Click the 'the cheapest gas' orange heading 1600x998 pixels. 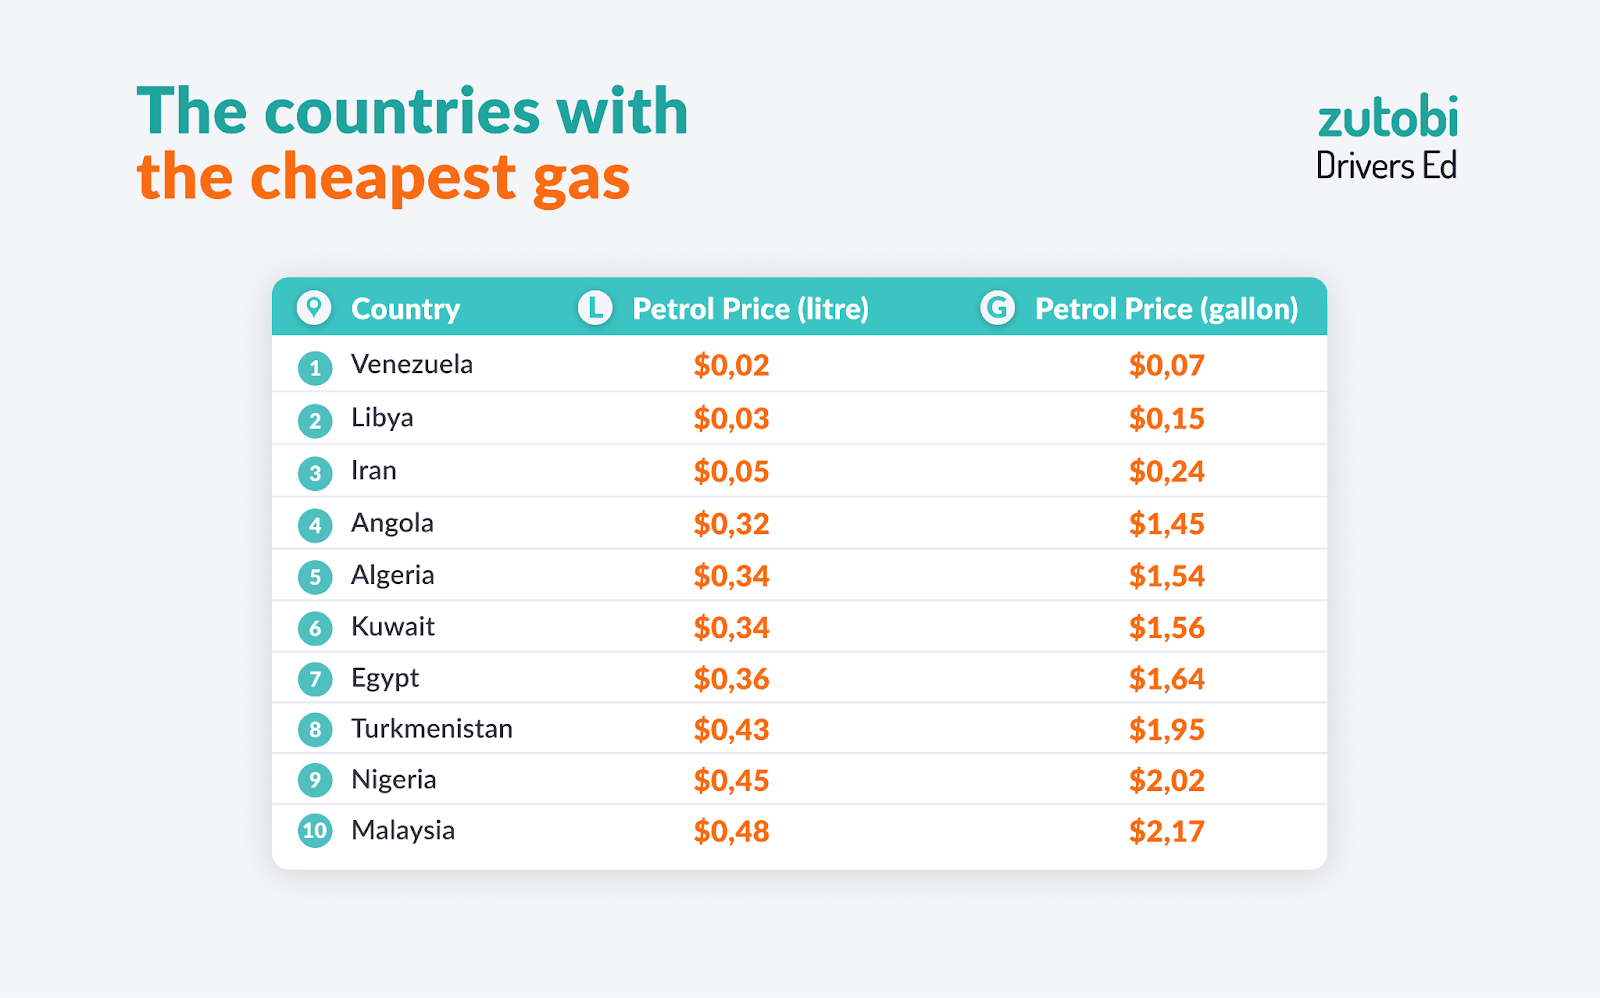tap(383, 178)
